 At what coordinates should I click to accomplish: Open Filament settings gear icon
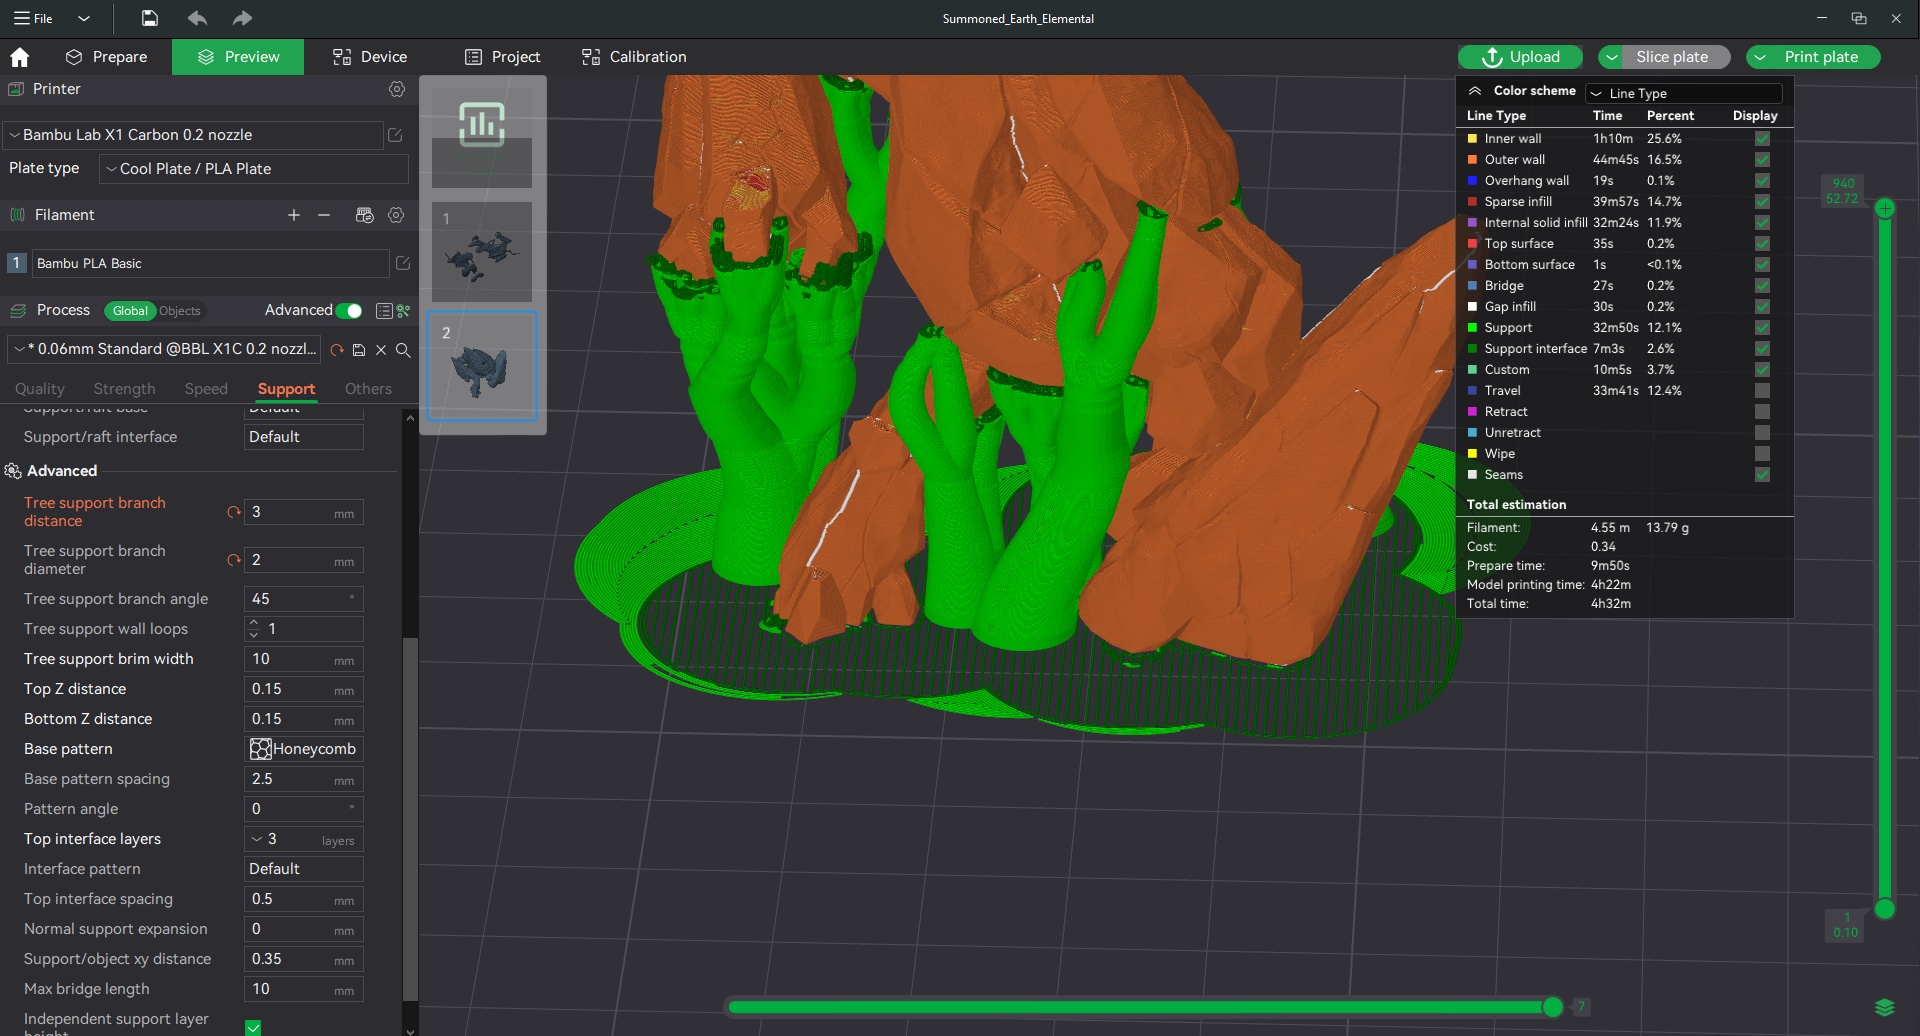[x=396, y=215]
